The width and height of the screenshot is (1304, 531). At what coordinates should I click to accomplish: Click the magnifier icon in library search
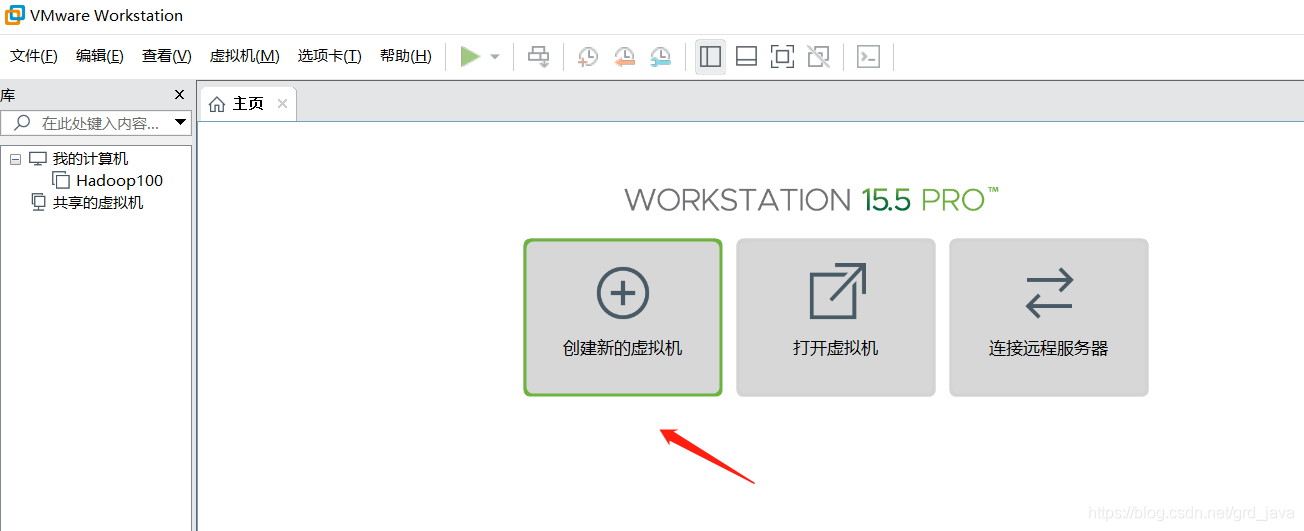click(x=22, y=123)
